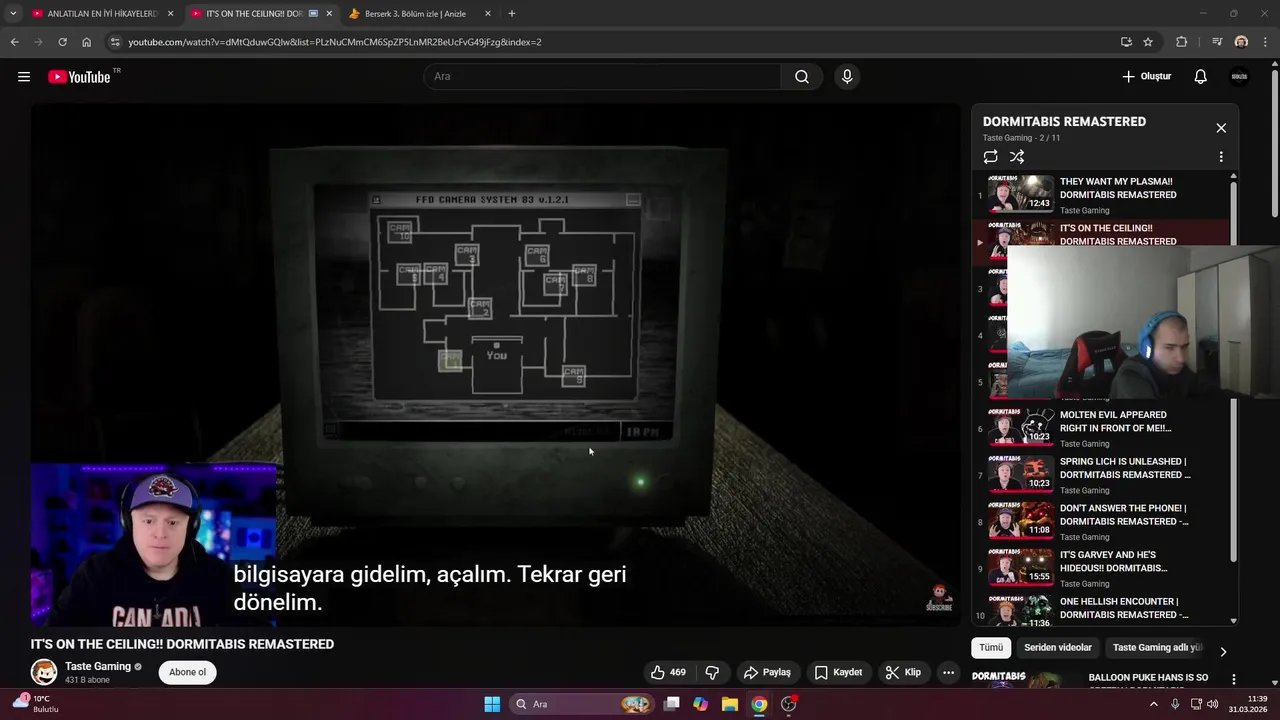
Task: Reload the page
Action: pyautogui.click(x=62, y=42)
